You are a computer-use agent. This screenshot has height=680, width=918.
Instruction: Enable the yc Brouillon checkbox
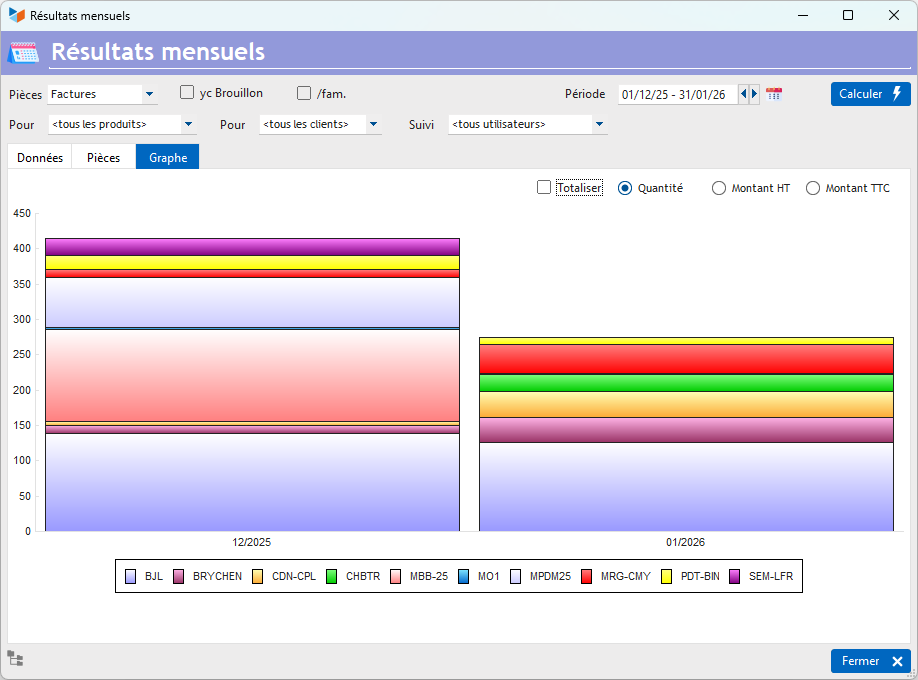coord(187,93)
